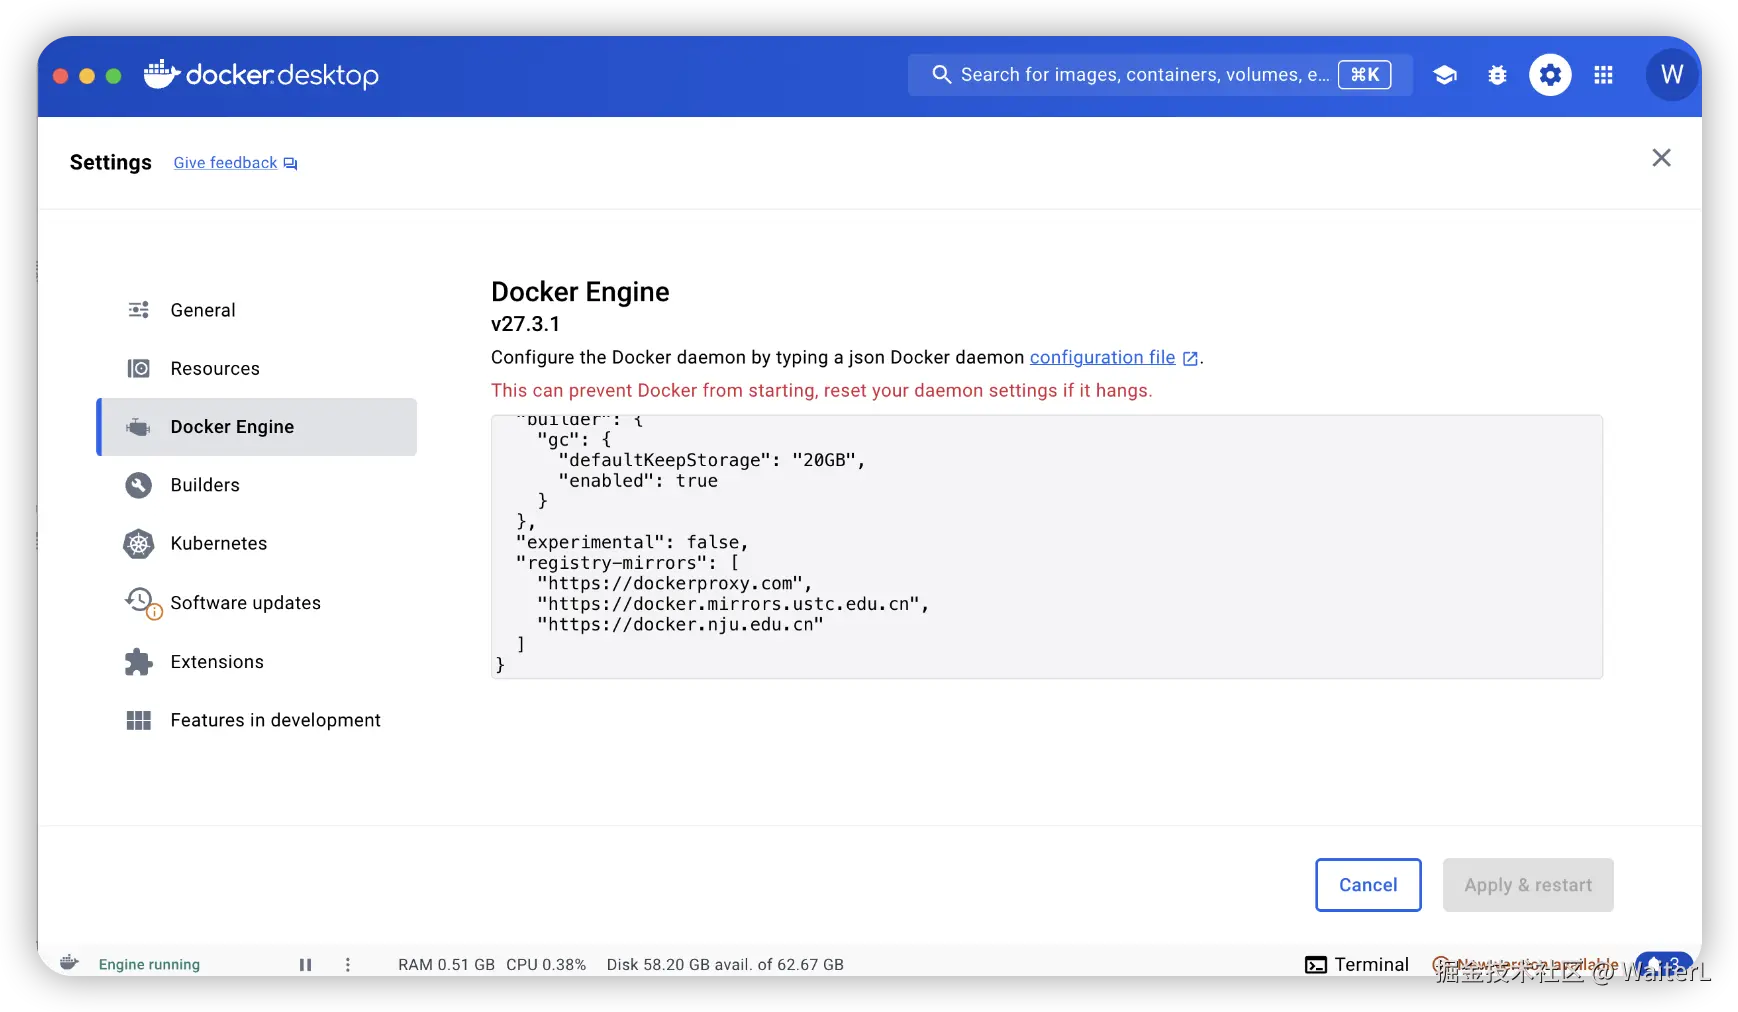Click the Settings gear icon in header
The image size is (1738, 1012).
(1550, 75)
